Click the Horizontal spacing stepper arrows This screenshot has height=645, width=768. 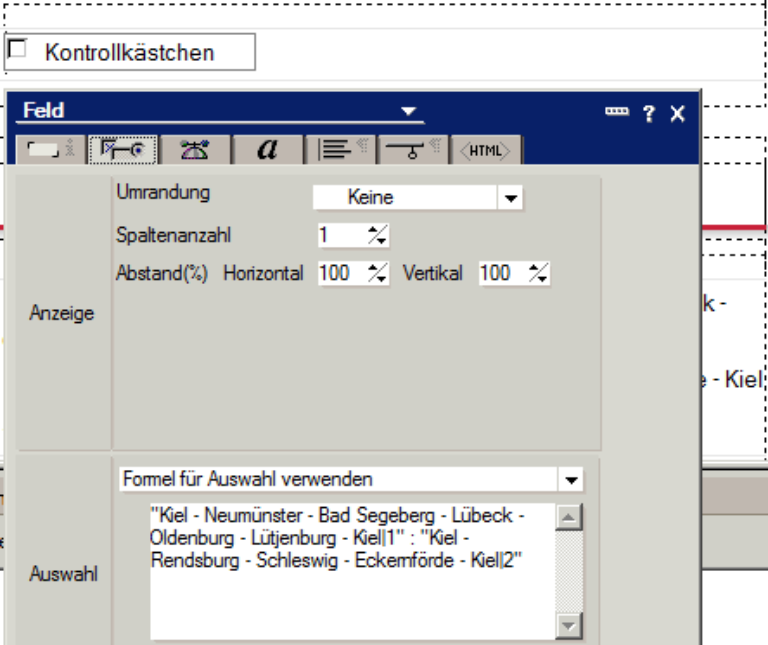click(x=378, y=273)
